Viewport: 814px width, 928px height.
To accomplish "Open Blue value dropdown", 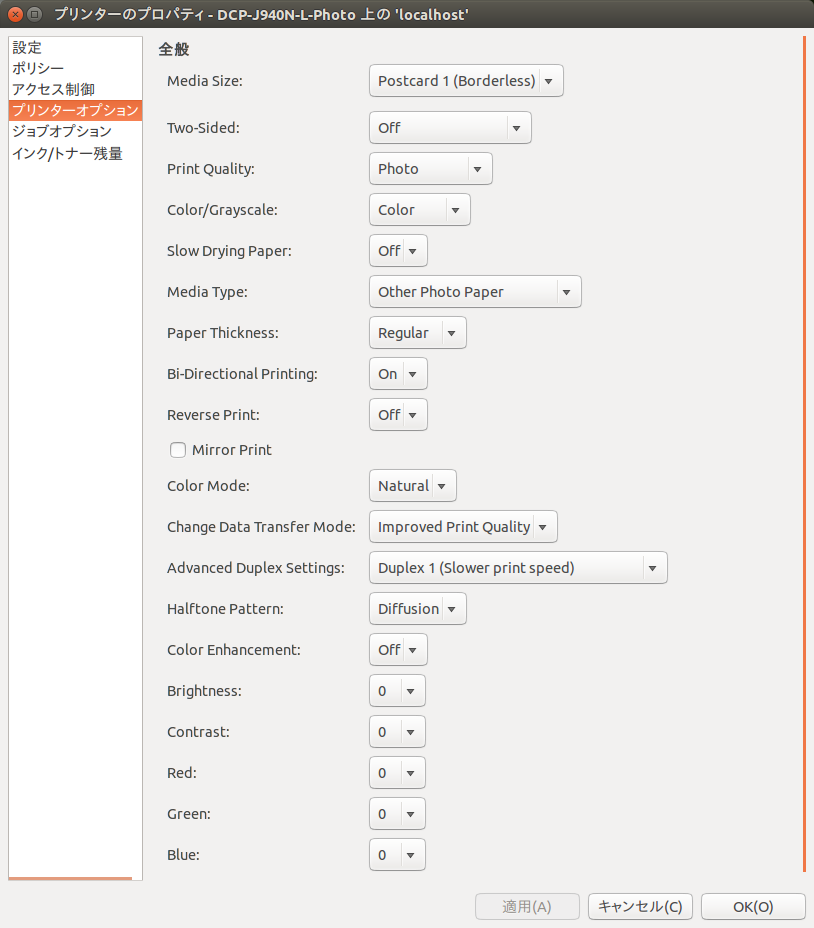I will (397, 855).
